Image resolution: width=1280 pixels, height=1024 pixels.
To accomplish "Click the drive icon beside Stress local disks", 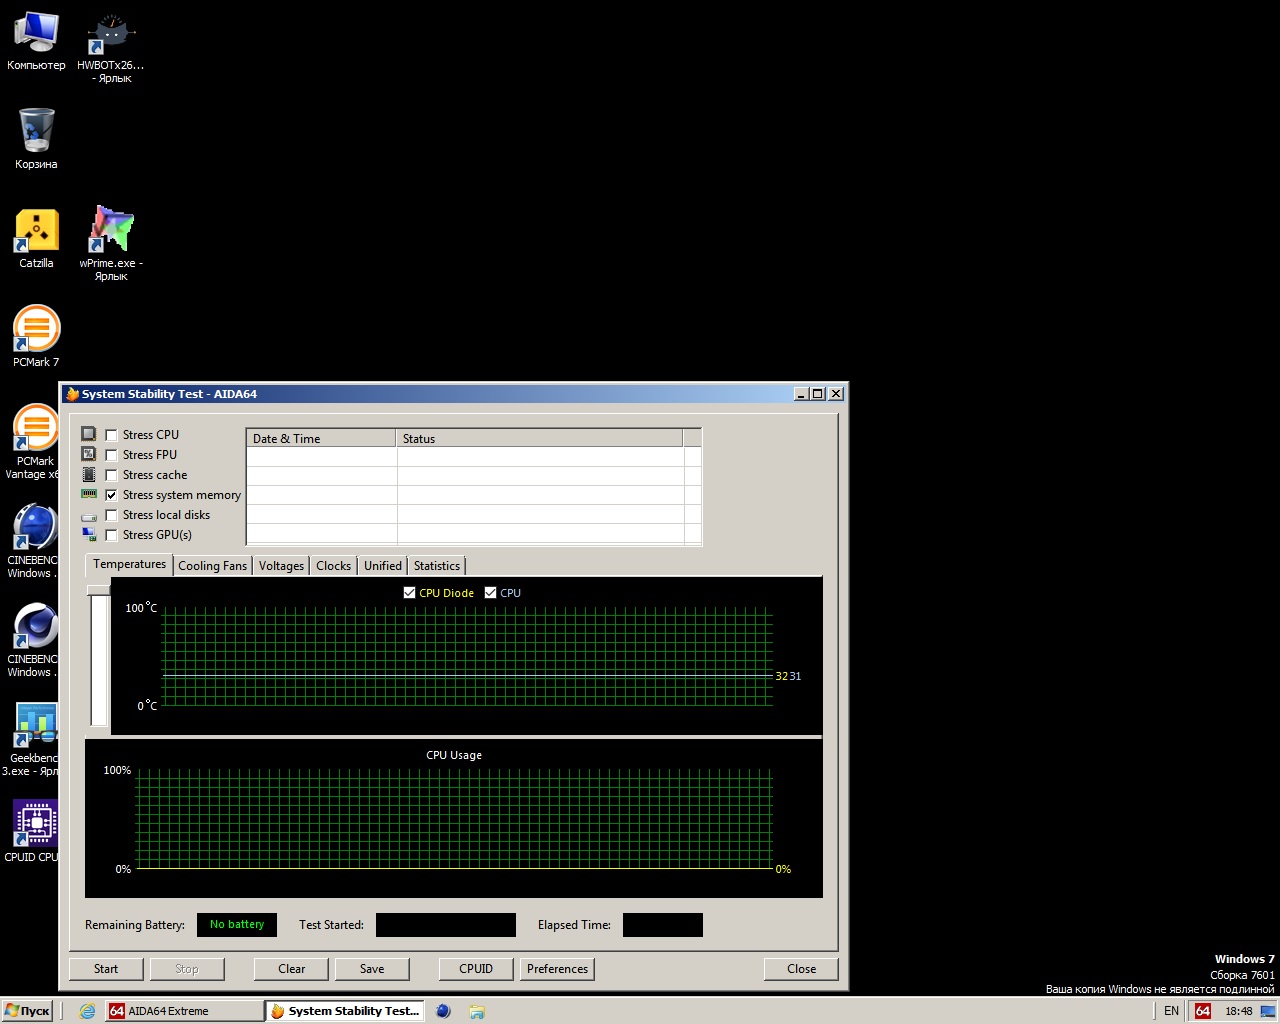I will point(89,516).
